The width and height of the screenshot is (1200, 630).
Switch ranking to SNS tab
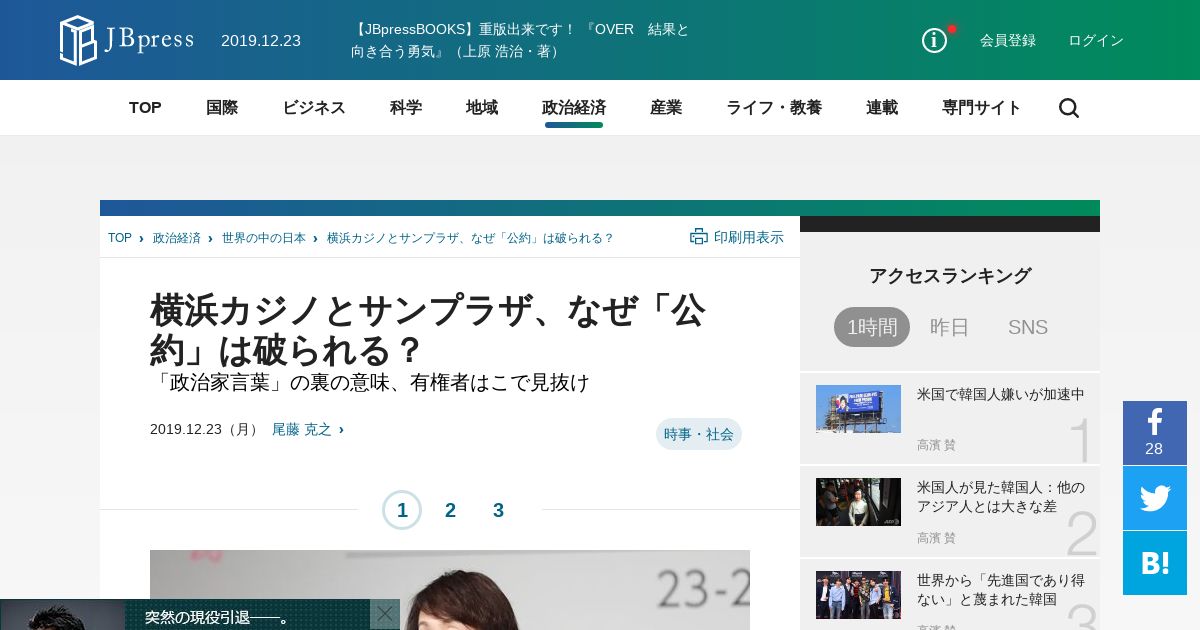click(1028, 327)
